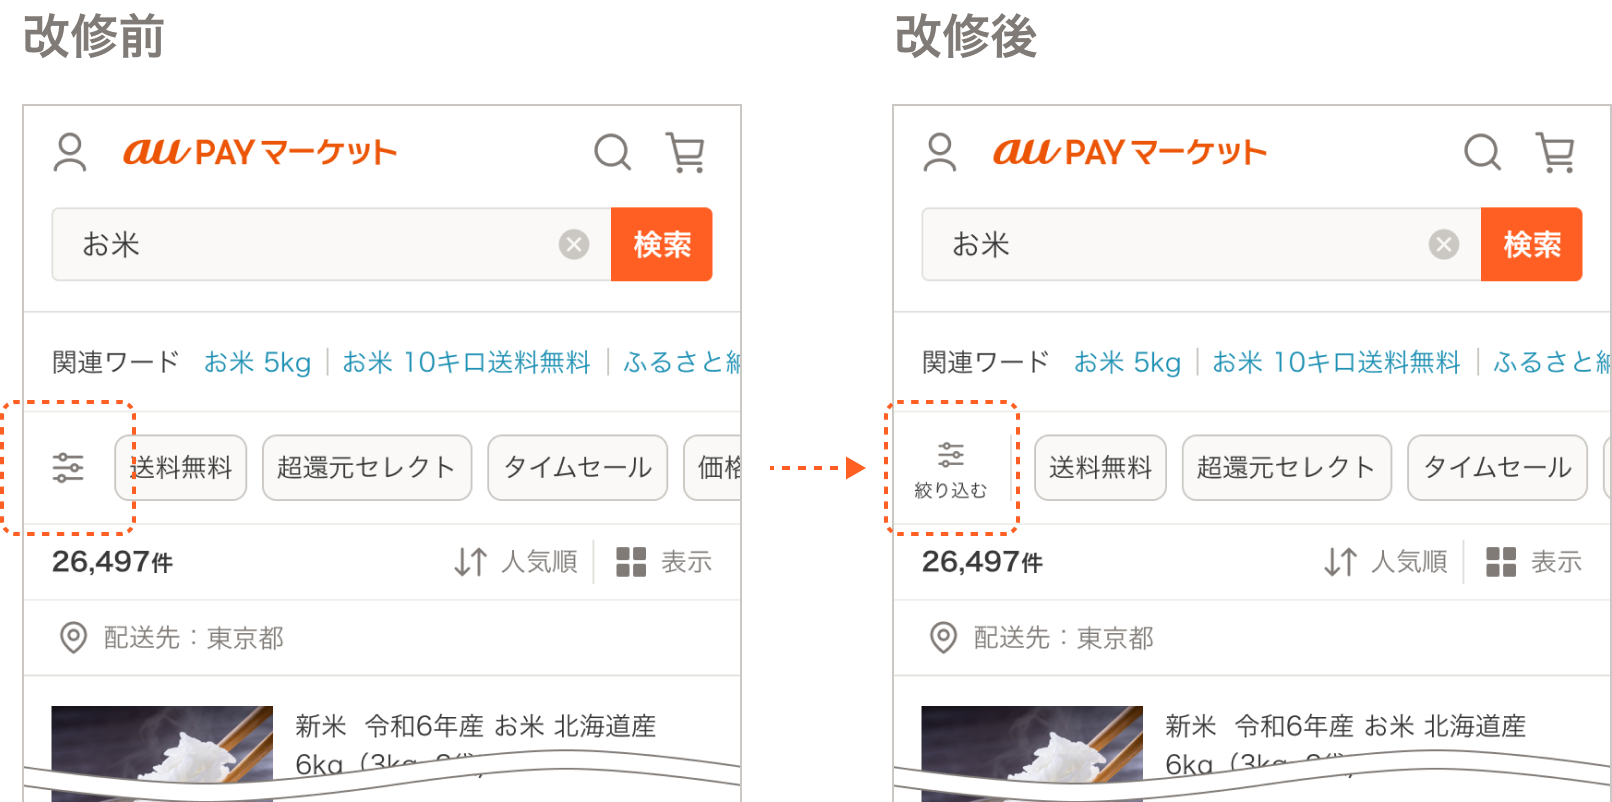Viewport: 1612px width, 802px height.
Task: Open the 人気順 sort selector in 改修前
Action: [516, 562]
